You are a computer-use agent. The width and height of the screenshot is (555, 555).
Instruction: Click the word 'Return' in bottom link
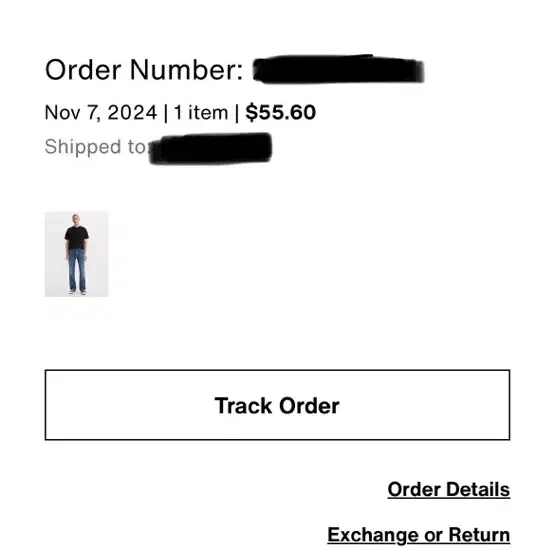[479, 534]
